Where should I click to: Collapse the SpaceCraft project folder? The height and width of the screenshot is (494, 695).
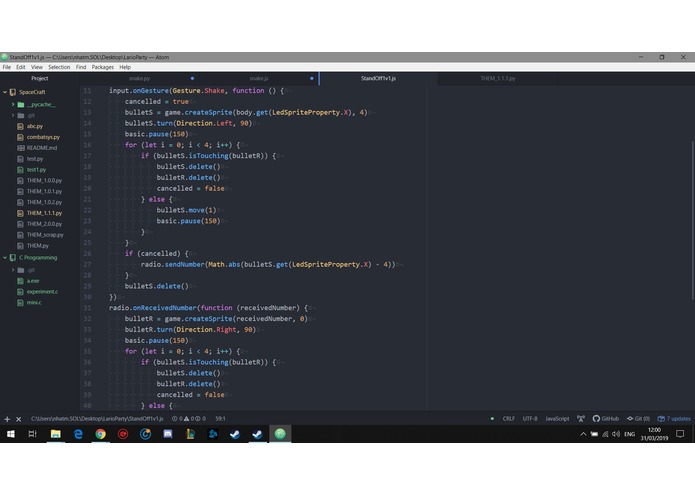tap(5, 92)
